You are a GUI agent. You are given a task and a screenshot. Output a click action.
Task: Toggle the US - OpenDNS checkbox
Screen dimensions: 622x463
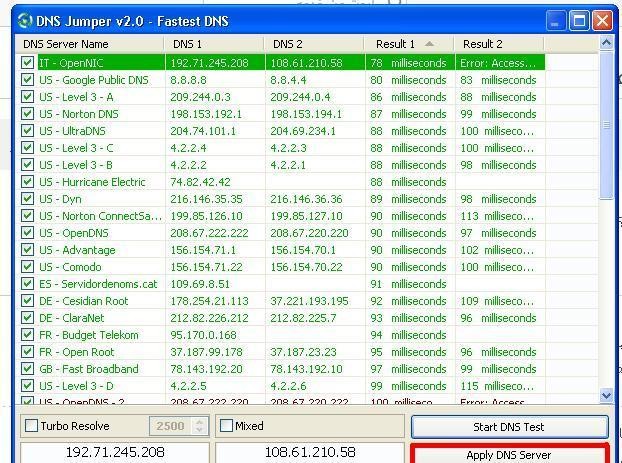(27, 233)
